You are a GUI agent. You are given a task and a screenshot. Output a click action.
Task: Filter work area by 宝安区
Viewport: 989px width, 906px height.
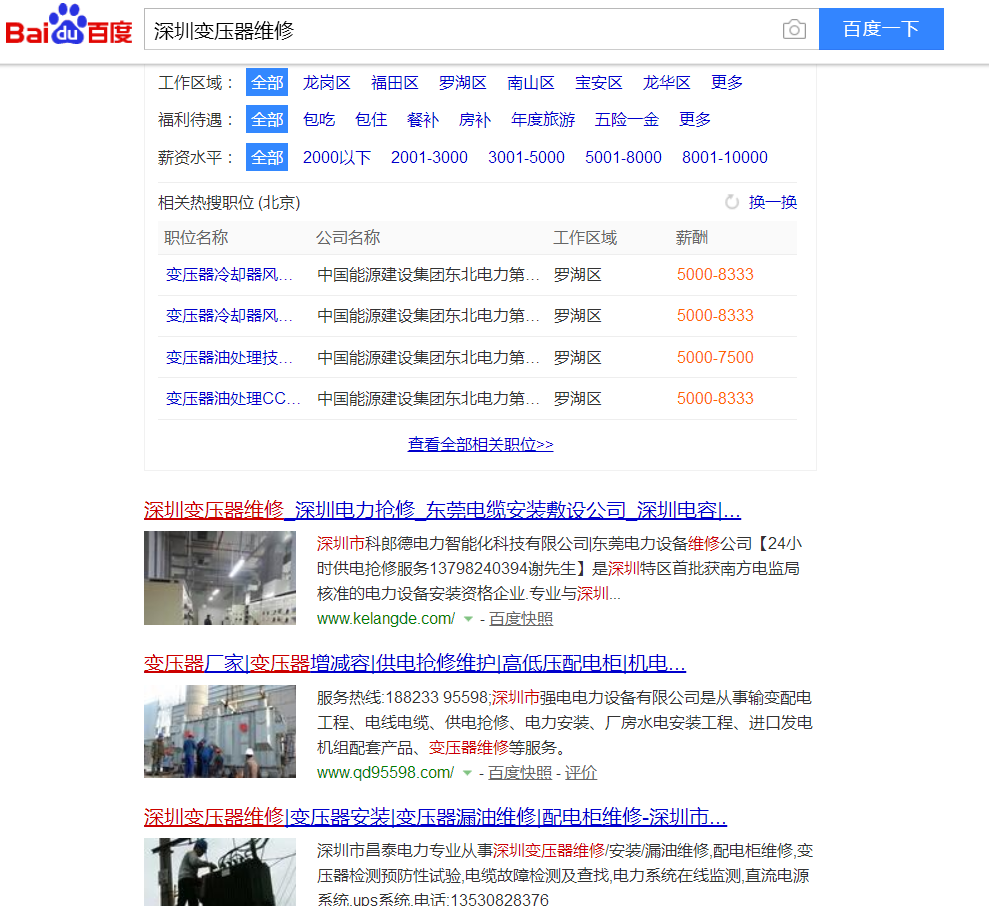[x=599, y=83]
